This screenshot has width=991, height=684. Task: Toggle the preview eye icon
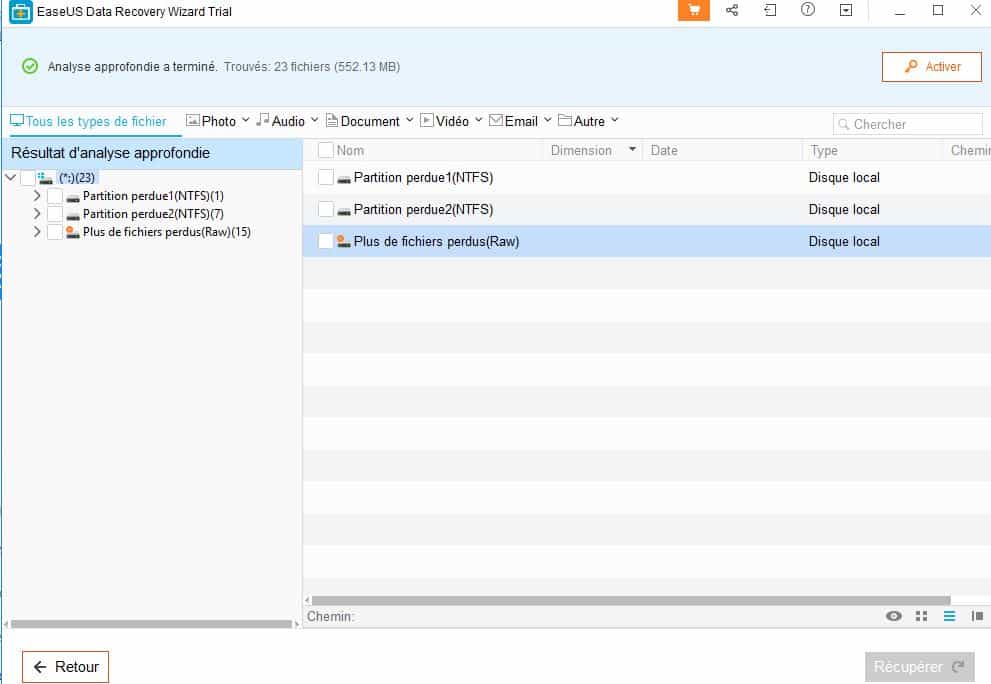coord(894,616)
